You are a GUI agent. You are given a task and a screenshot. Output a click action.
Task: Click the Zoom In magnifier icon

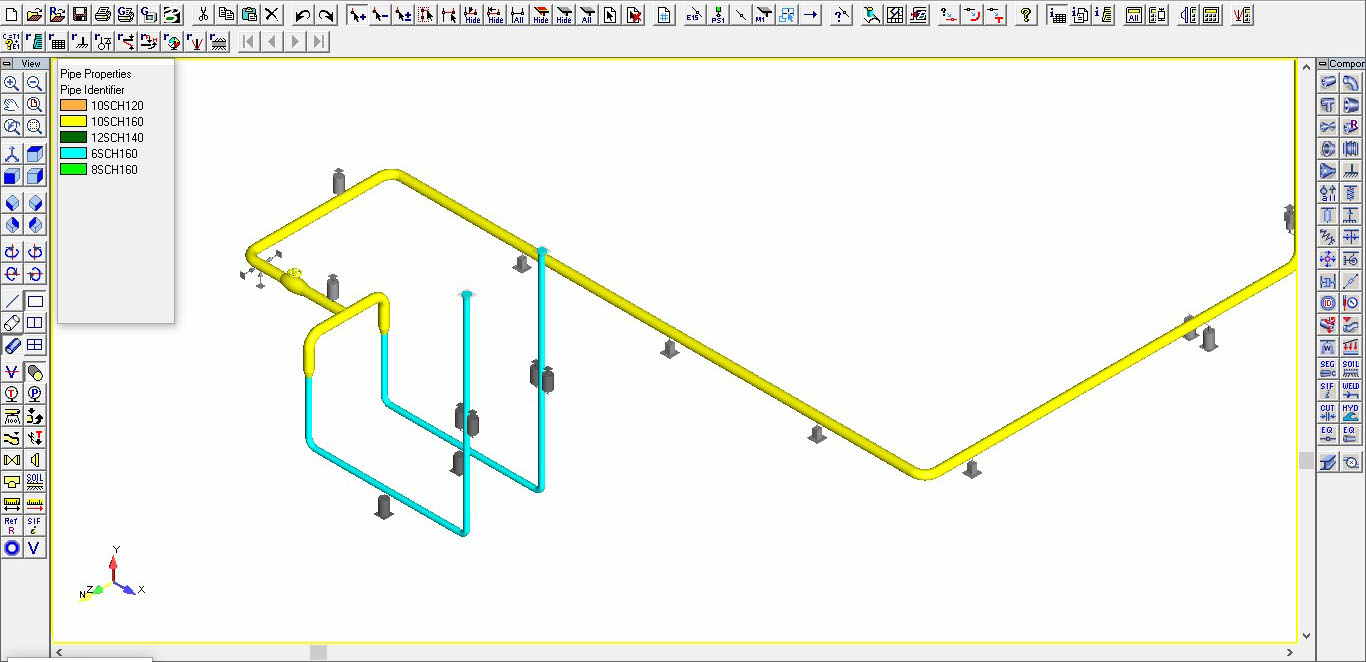click(x=12, y=84)
